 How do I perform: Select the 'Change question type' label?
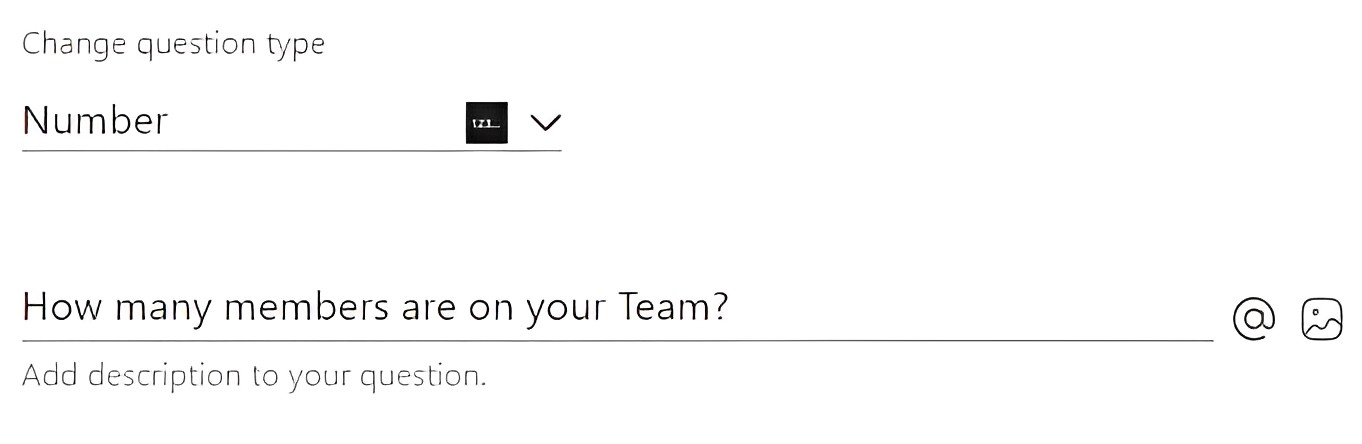pyautogui.click(x=173, y=46)
